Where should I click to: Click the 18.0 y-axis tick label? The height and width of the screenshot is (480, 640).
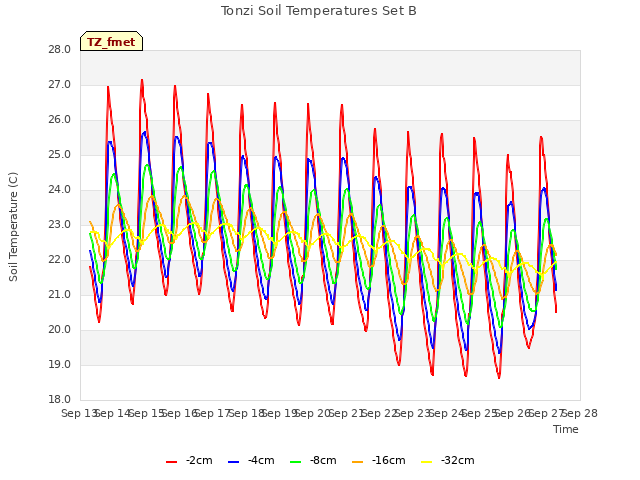pyautogui.click(x=60, y=399)
